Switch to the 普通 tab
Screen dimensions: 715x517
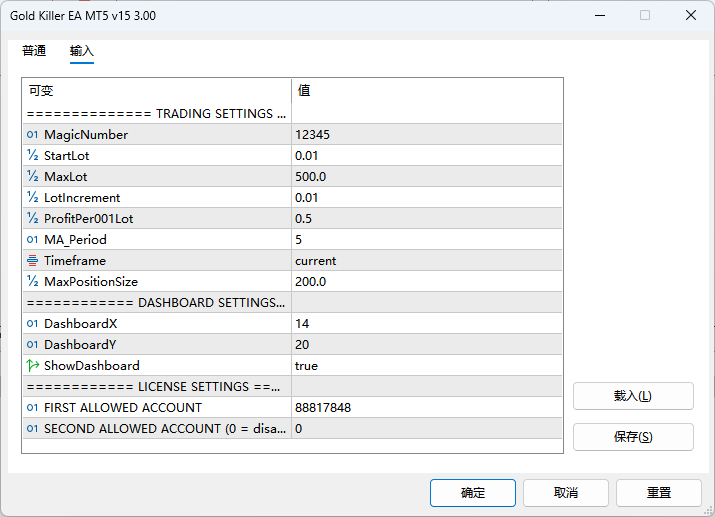[34, 51]
